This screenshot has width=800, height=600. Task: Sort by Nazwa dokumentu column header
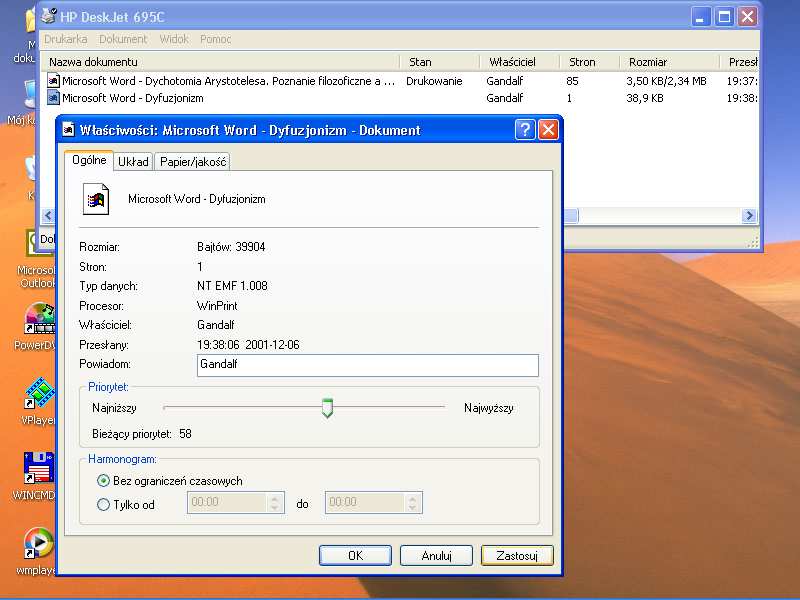pyautogui.click(x=220, y=62)
